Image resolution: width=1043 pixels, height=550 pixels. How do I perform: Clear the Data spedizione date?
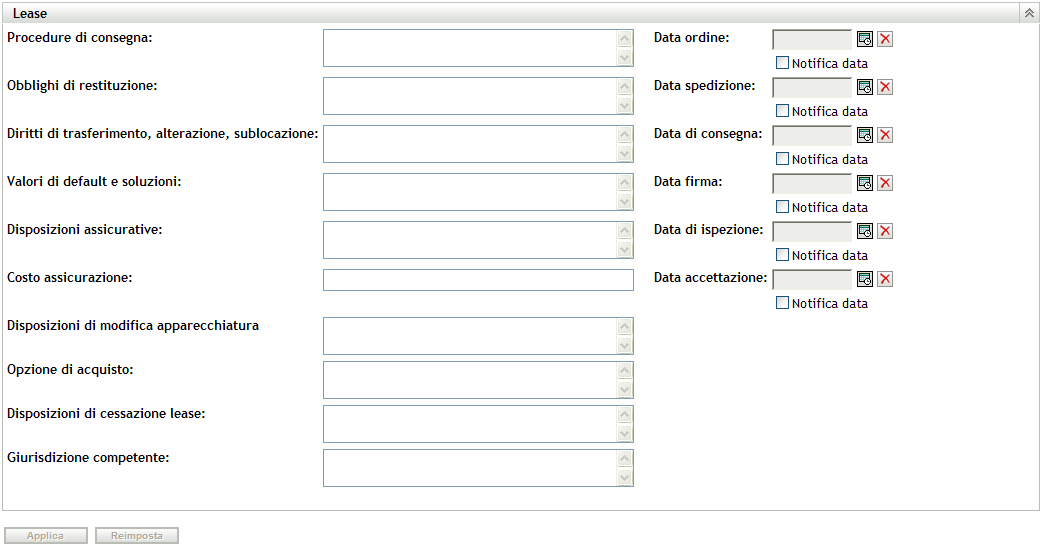885,87
